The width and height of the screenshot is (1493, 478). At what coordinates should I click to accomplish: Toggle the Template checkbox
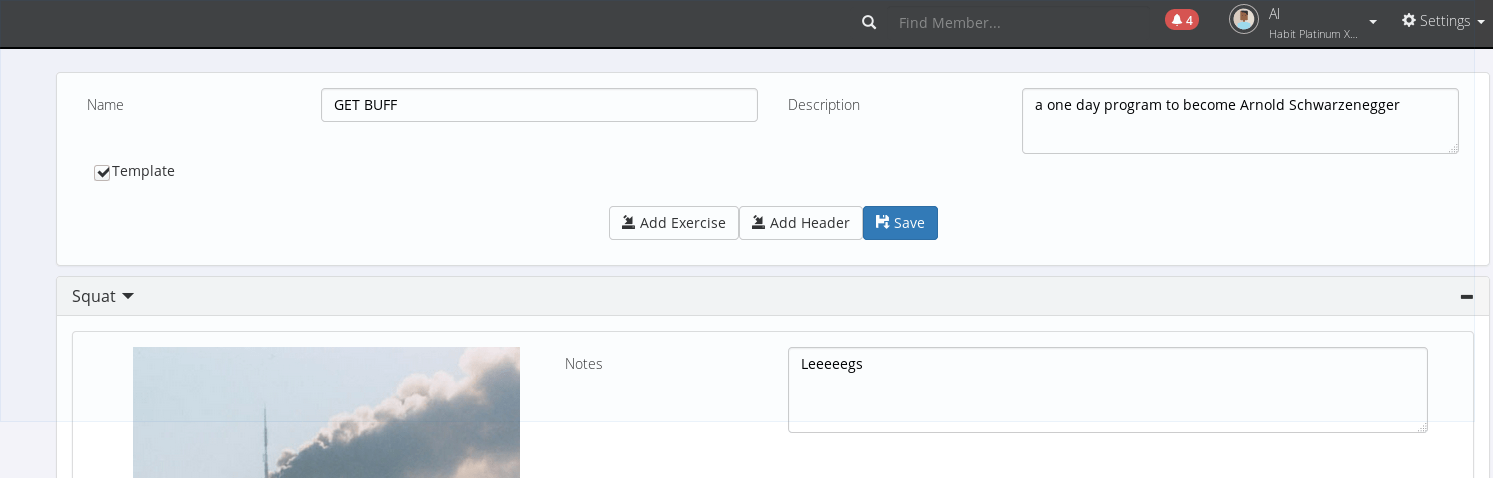point(102,173)
